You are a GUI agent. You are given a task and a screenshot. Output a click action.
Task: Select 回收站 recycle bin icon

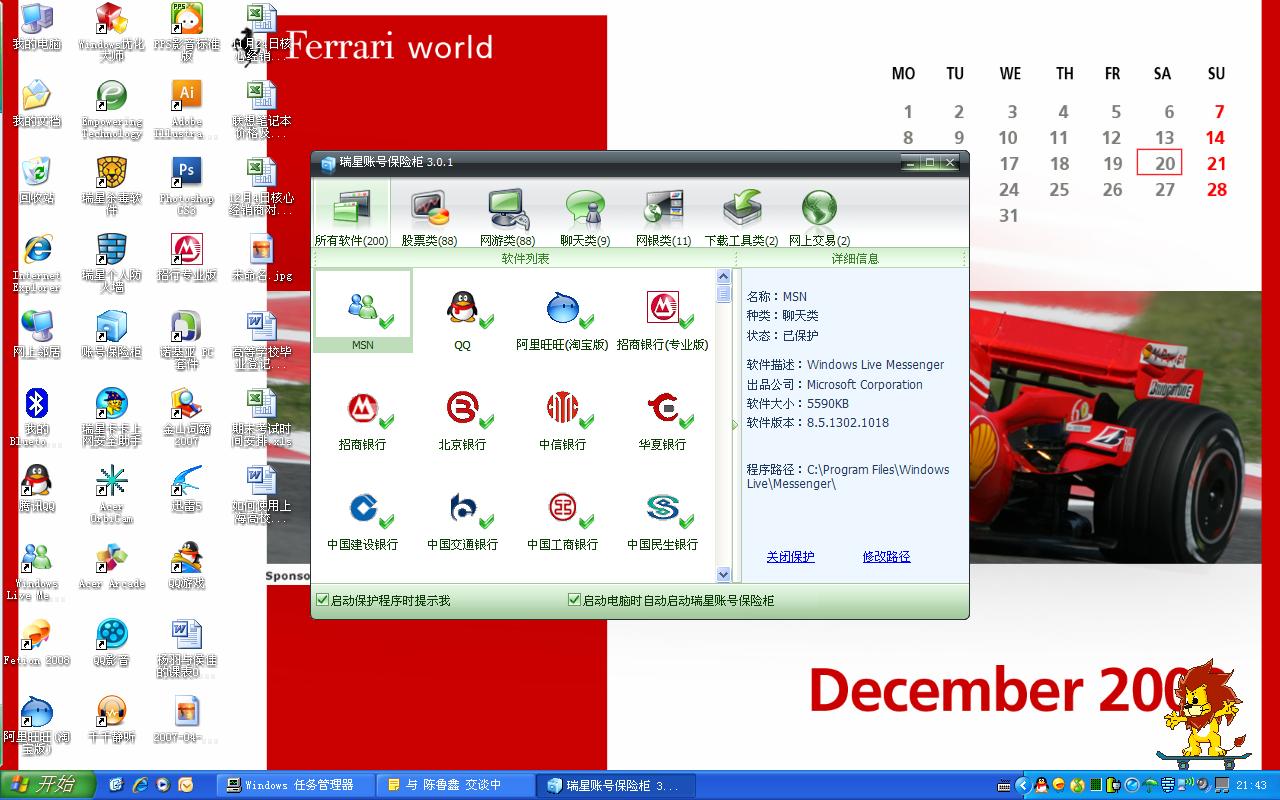pos(37,181)
